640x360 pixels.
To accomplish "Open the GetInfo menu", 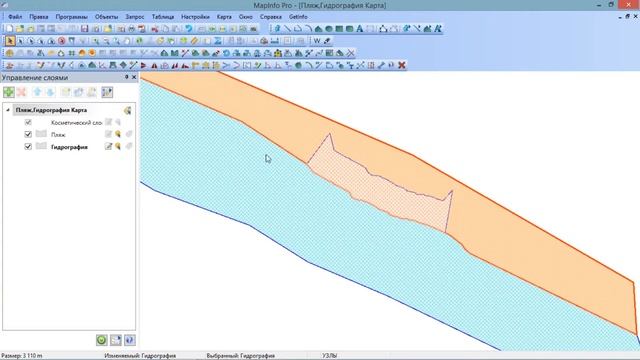I will tap(298, 17).
